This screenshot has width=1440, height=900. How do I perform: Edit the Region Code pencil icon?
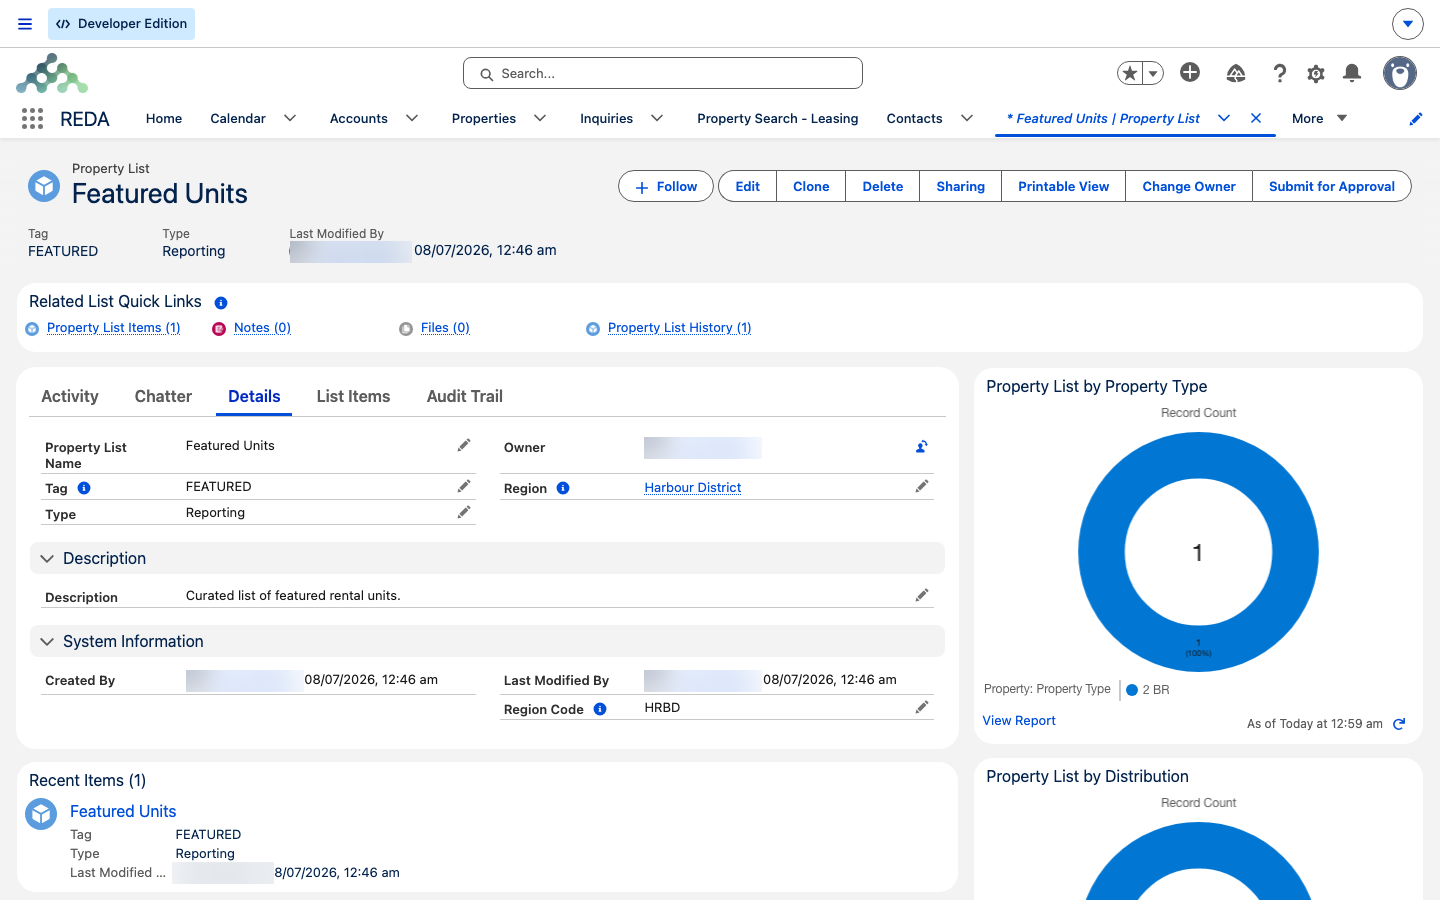pos(922,707)
